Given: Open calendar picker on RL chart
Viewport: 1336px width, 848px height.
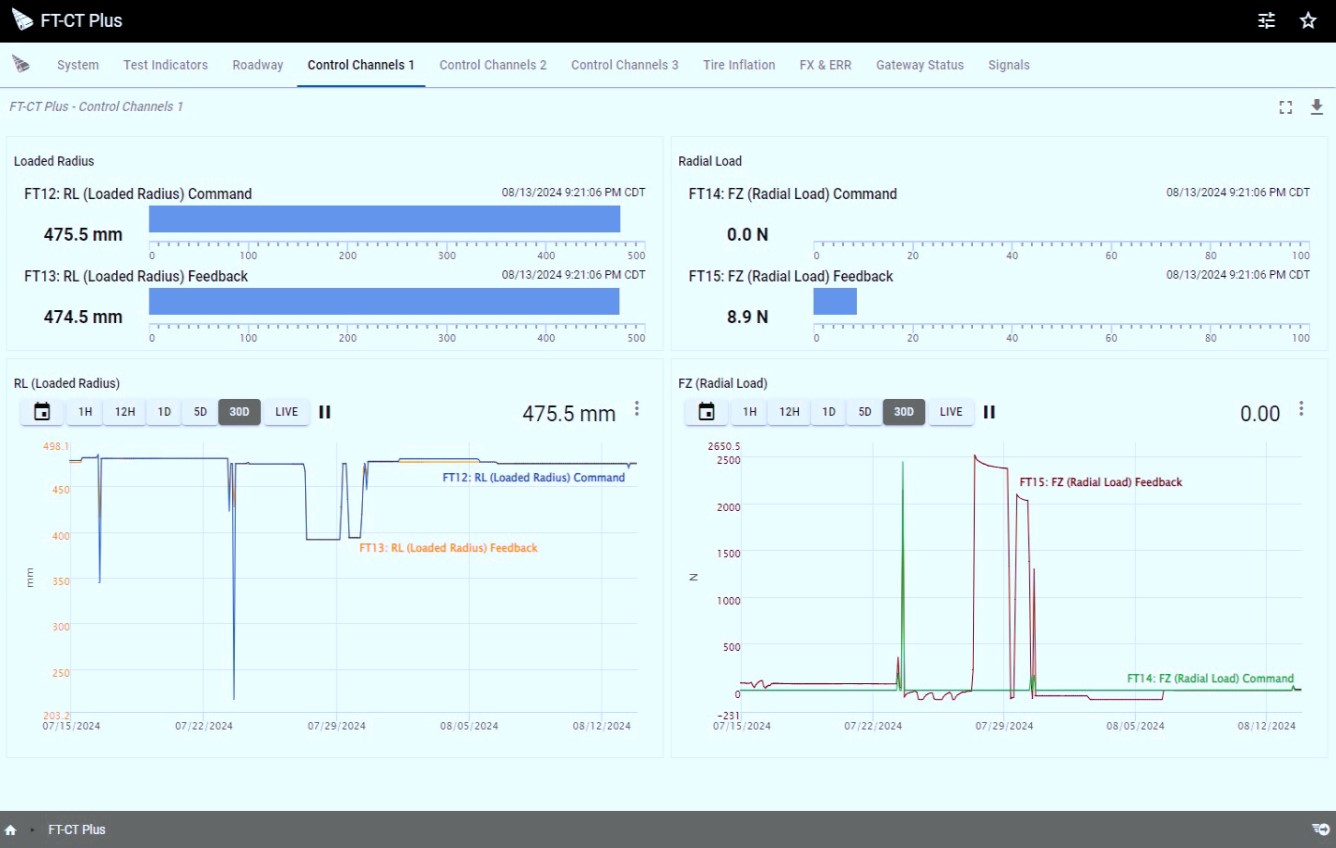Looking at the screenshot, I should coord(42,412).
